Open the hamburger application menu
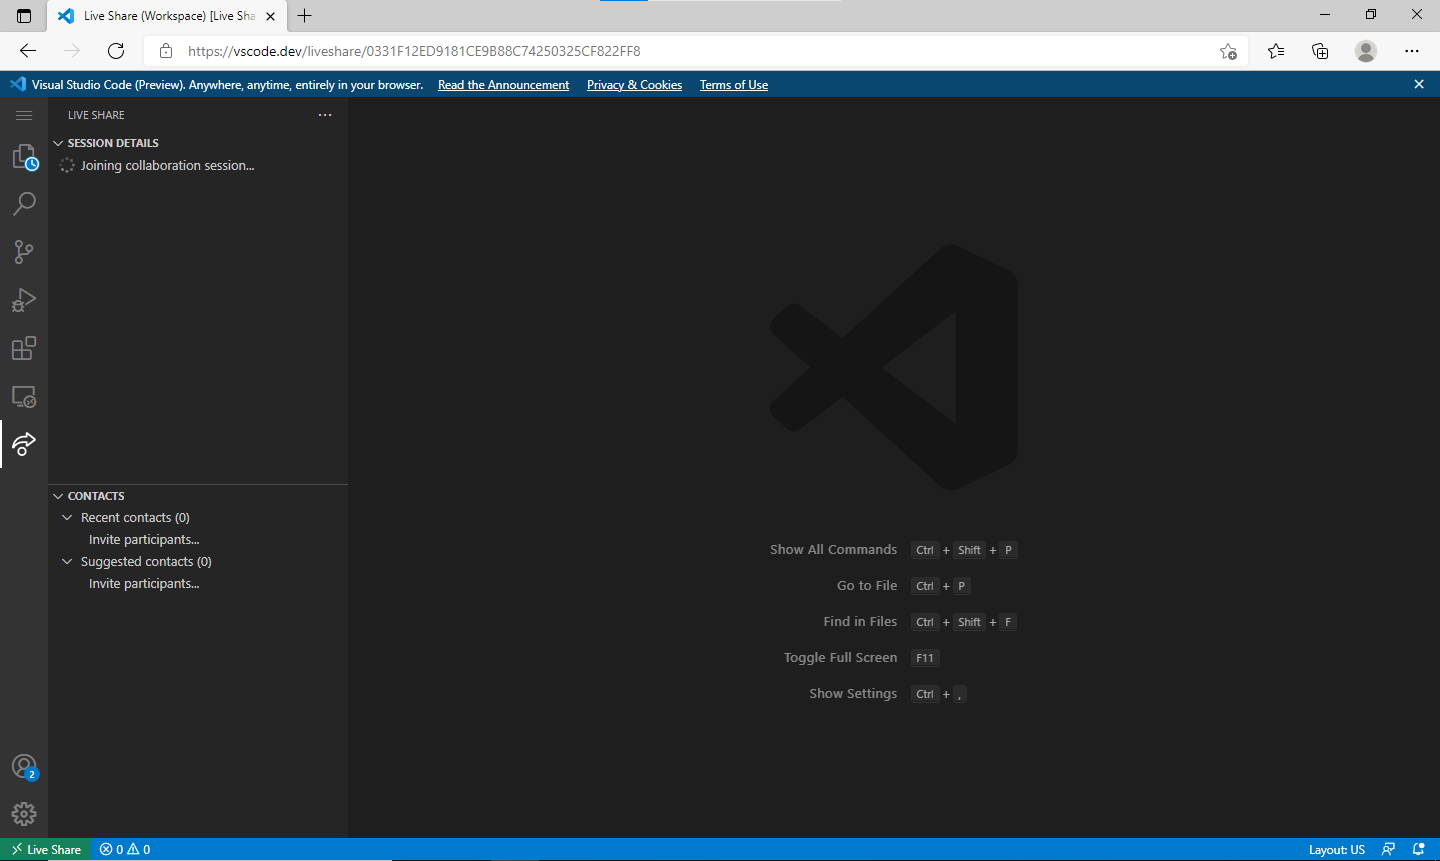This screenshot has height=861, width=1440. coord(24,115)
